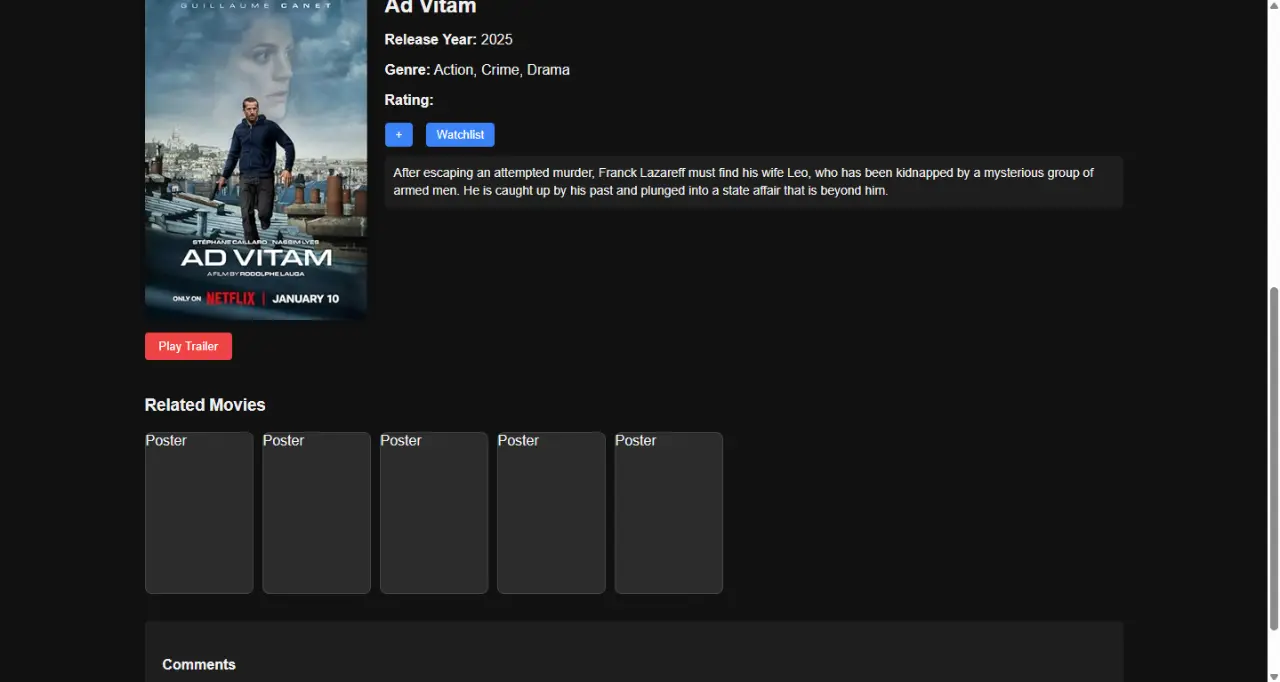Click the Genre Action, Crime, Drama text
The image size is (1280, 682).
pos(477,70)
